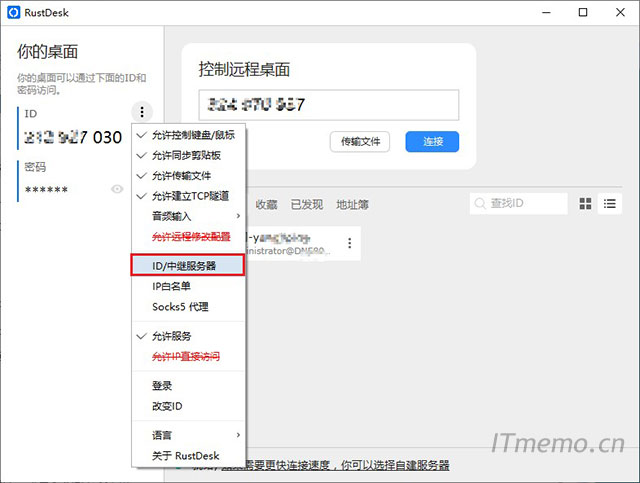
Task: Expand the 语言 submenu
Action: point(189,435)
